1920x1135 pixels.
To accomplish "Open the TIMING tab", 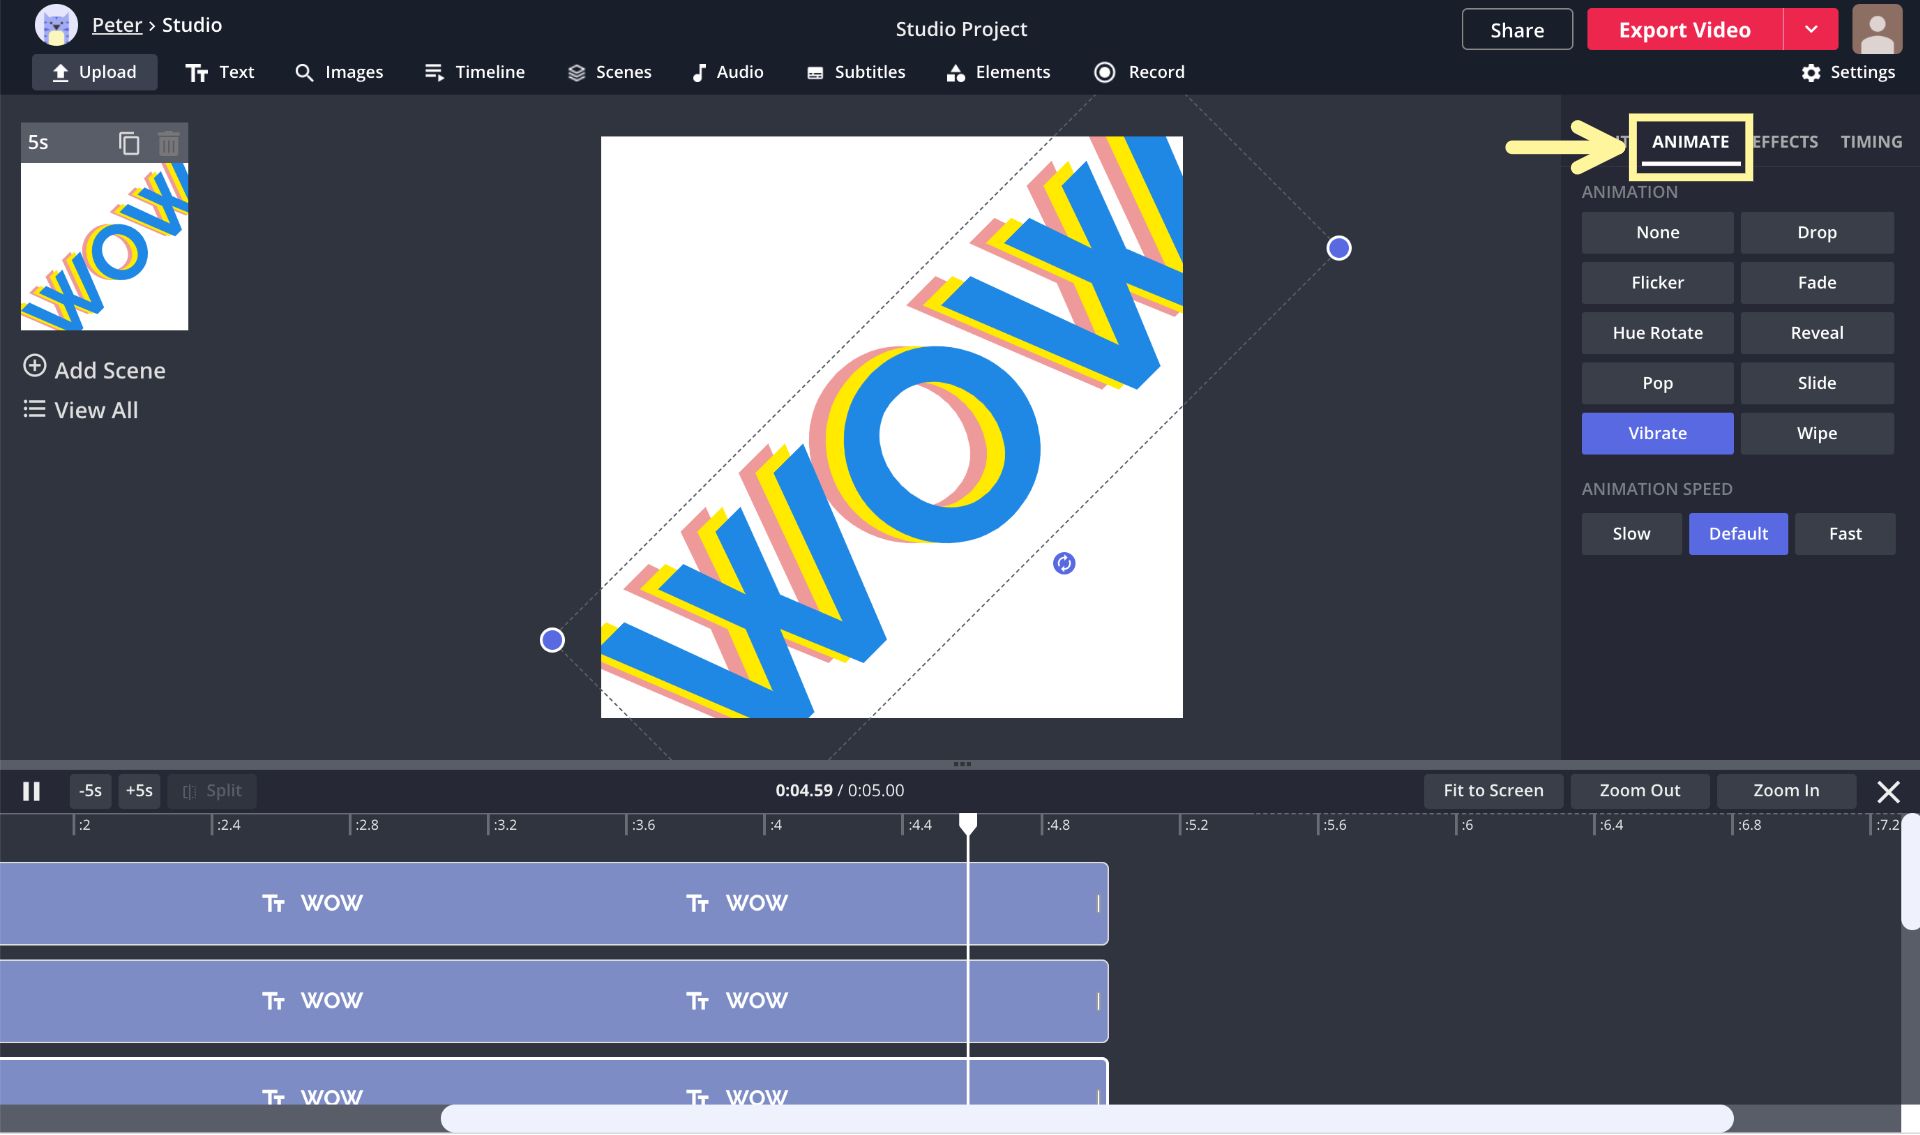I will (1871, 142).
